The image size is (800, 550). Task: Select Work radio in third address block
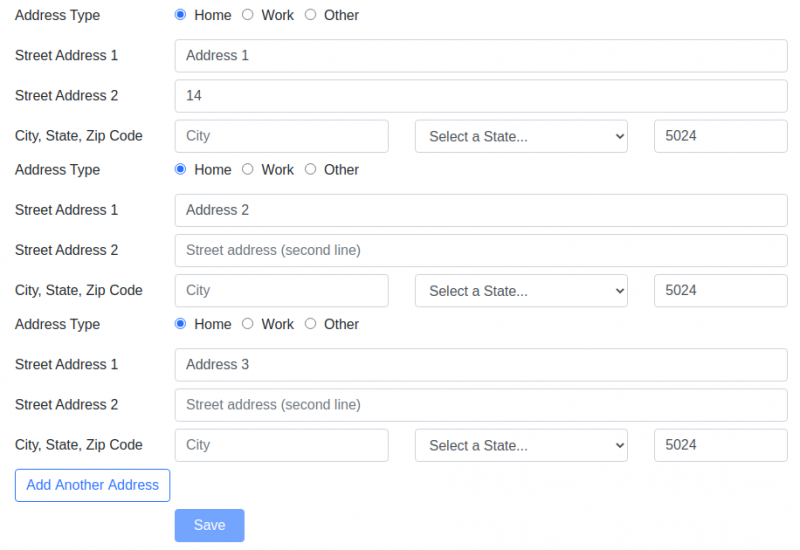pos(248,324)
